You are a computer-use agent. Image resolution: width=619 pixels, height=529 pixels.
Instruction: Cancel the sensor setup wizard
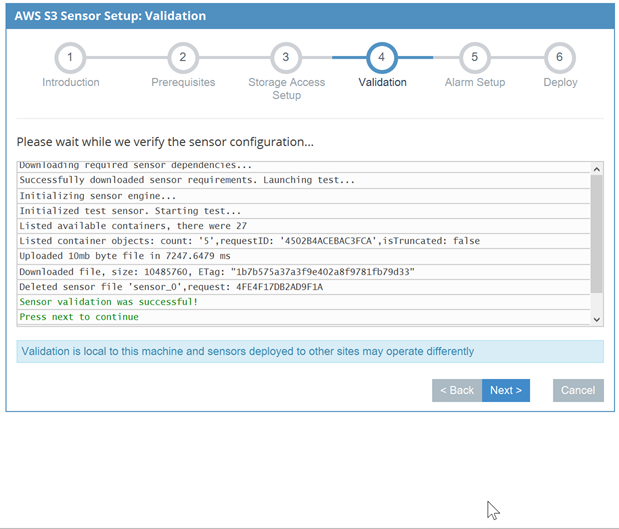578,390
